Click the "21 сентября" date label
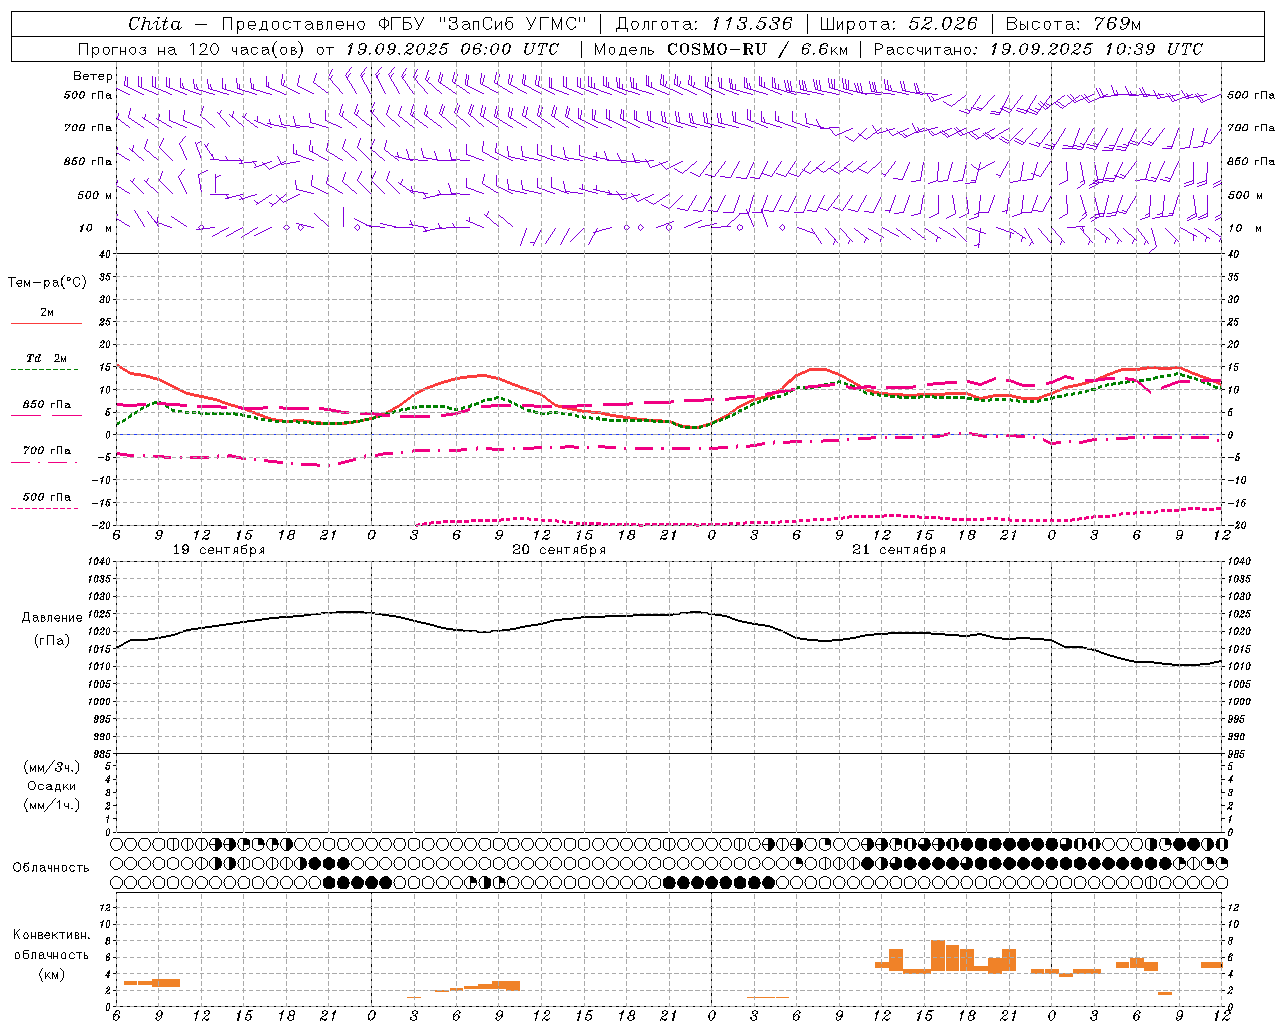The height and width of the screenshot is (1024, 1280). coord(899,550)
